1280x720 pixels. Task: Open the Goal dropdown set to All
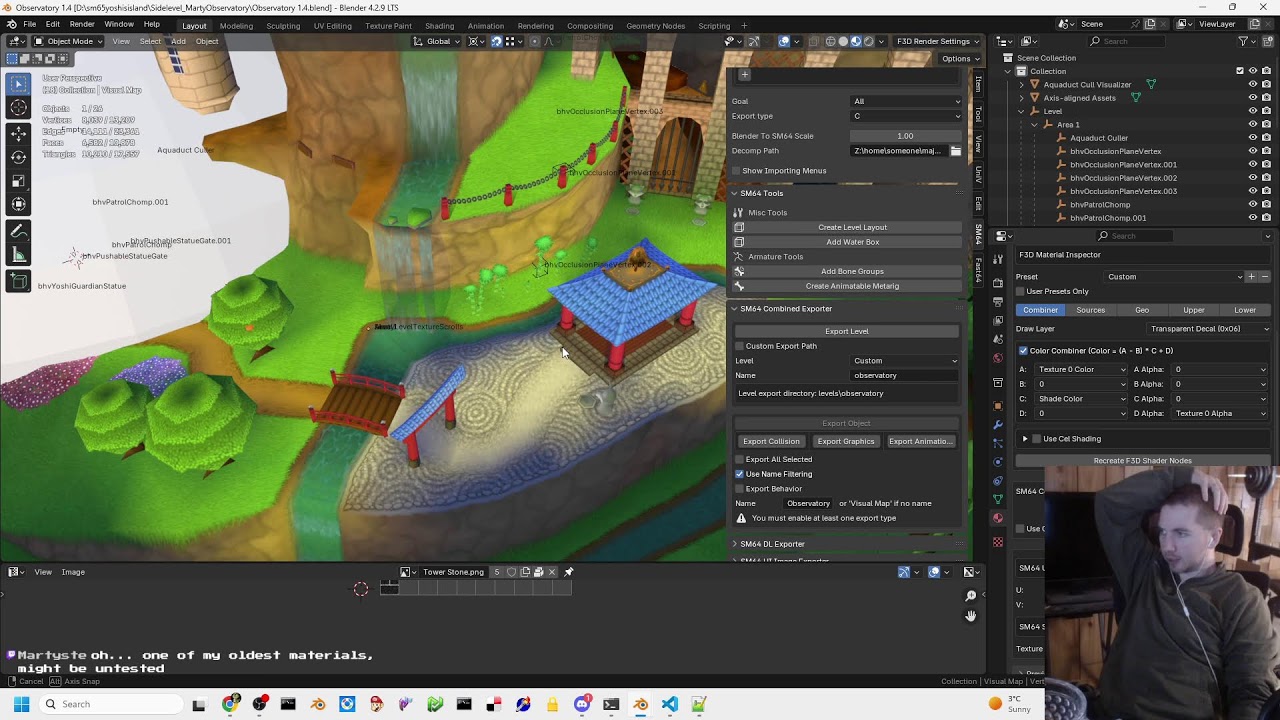(907, 101)
